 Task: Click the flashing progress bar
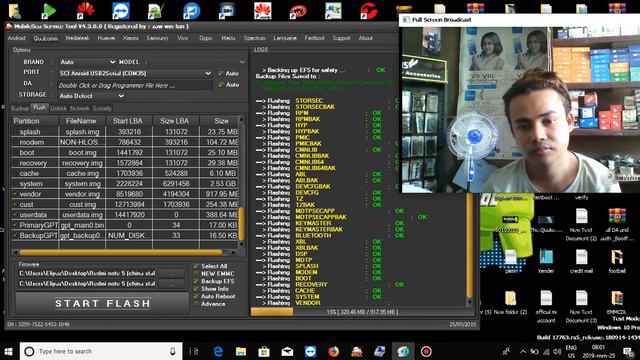click(x=362, y=312)
